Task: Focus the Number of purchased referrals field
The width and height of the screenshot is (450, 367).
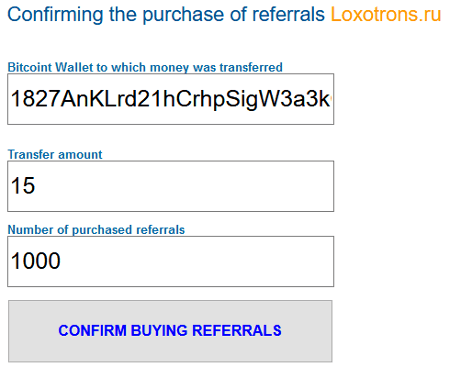Action: point(171,261)
